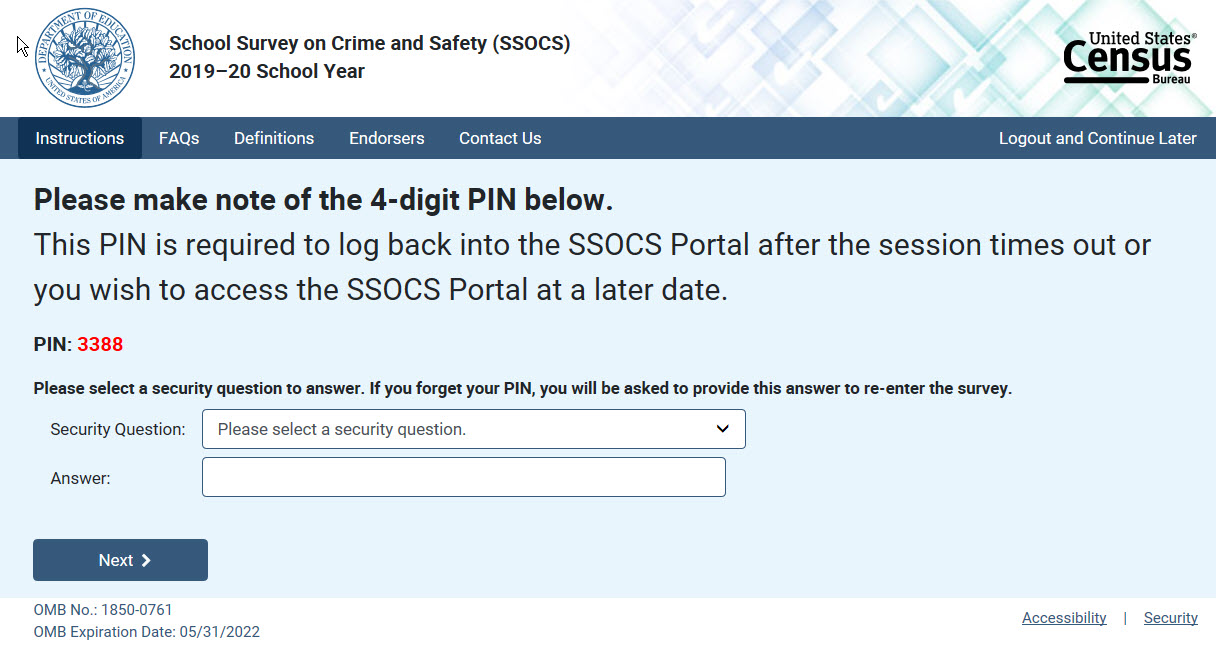1216x647 pixels.
Task: Open the Security link in footer
Action: [1170, 618]
